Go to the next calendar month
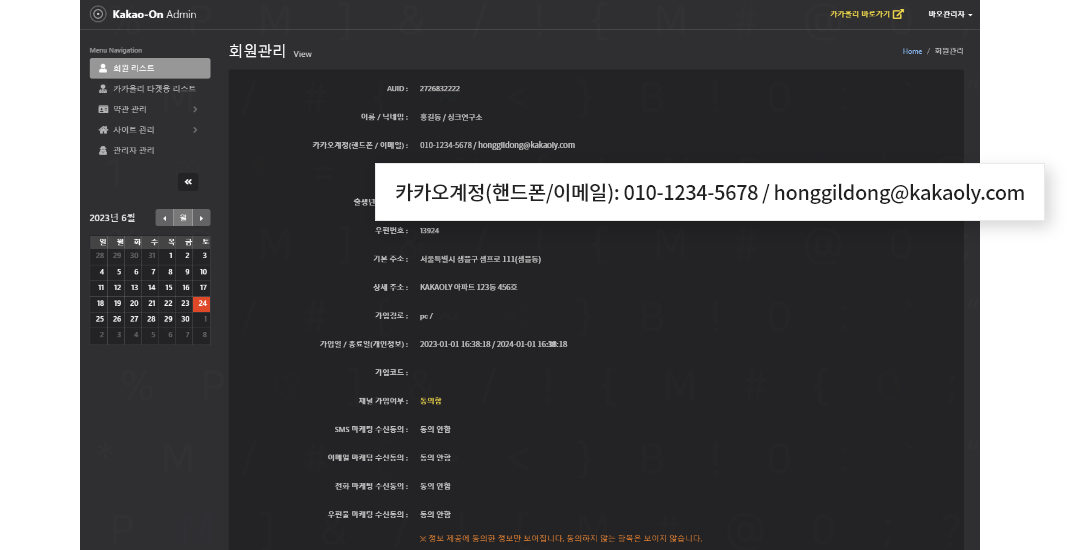 [202, 218]
